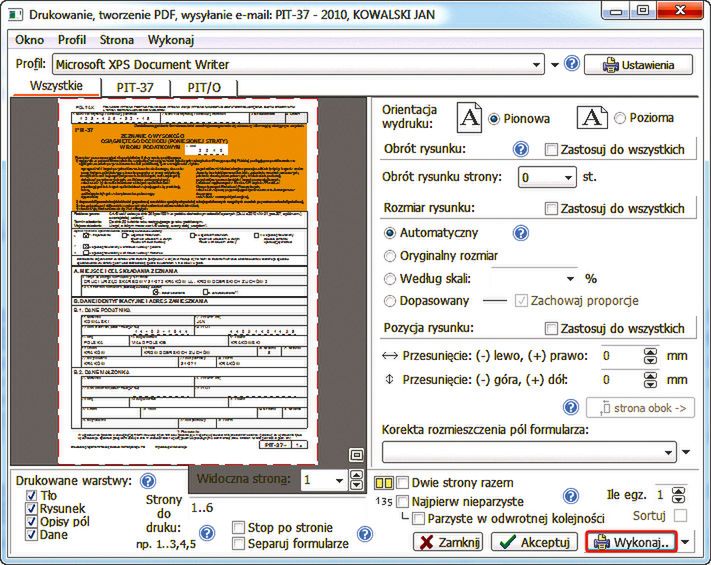Click the horizontal shift arrow icon
This screenshot has height=565, width=711.
point(390,356)
